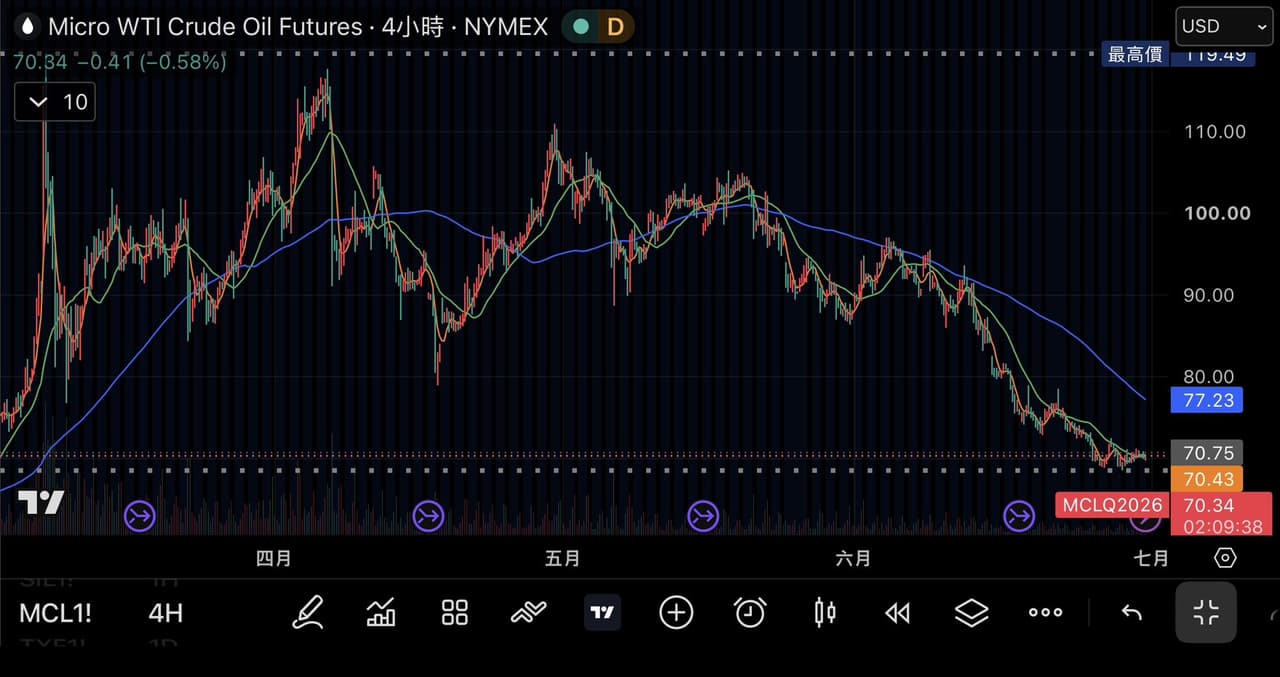
Task: Open the three-dot more options menu
Action: pos(1046,612)
